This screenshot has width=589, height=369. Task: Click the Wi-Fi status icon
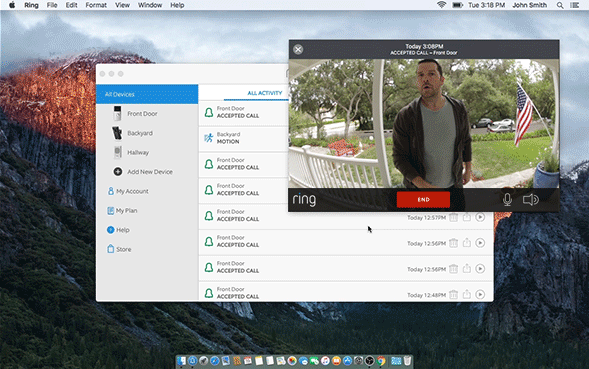pyautogui.click(x=441, y=5)
